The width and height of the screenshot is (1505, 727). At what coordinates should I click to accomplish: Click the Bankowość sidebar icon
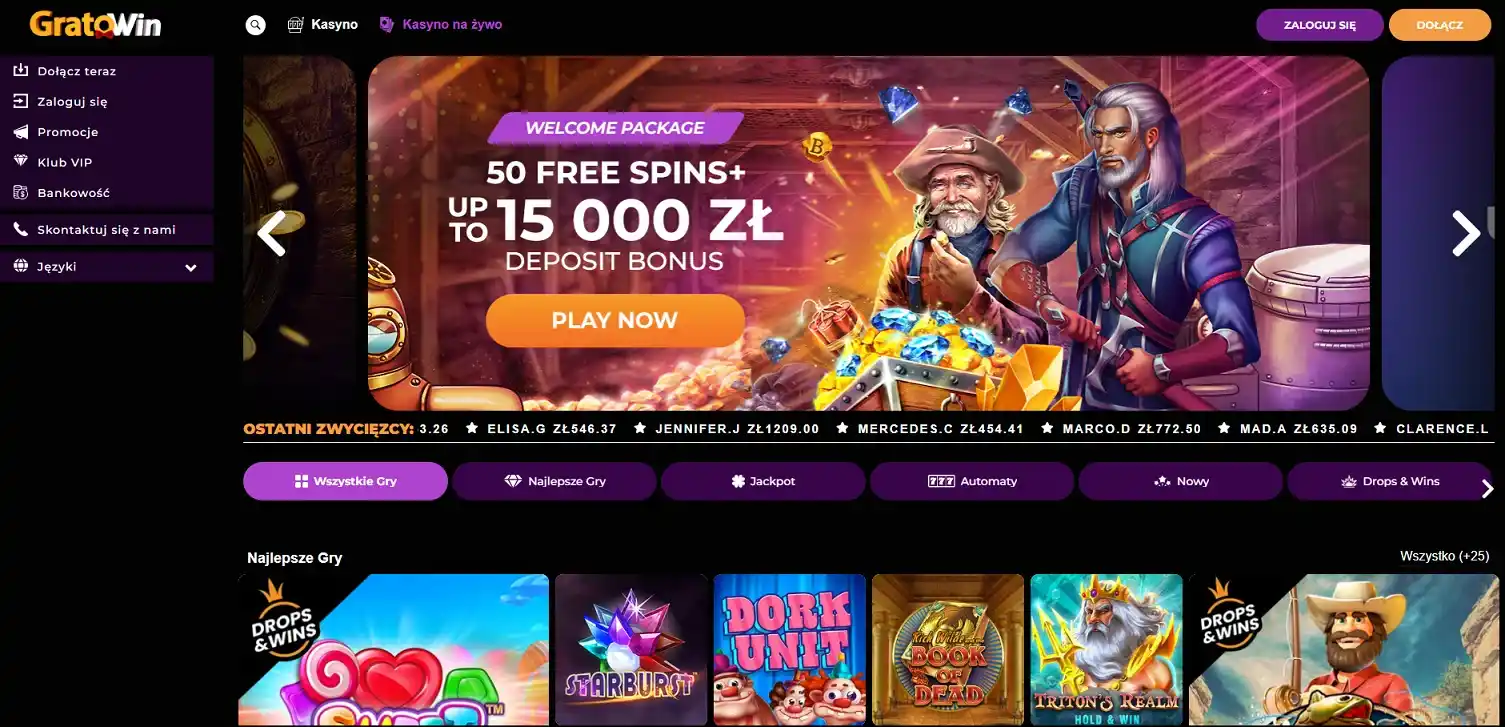pyautogui.click(x=20, y=193)
